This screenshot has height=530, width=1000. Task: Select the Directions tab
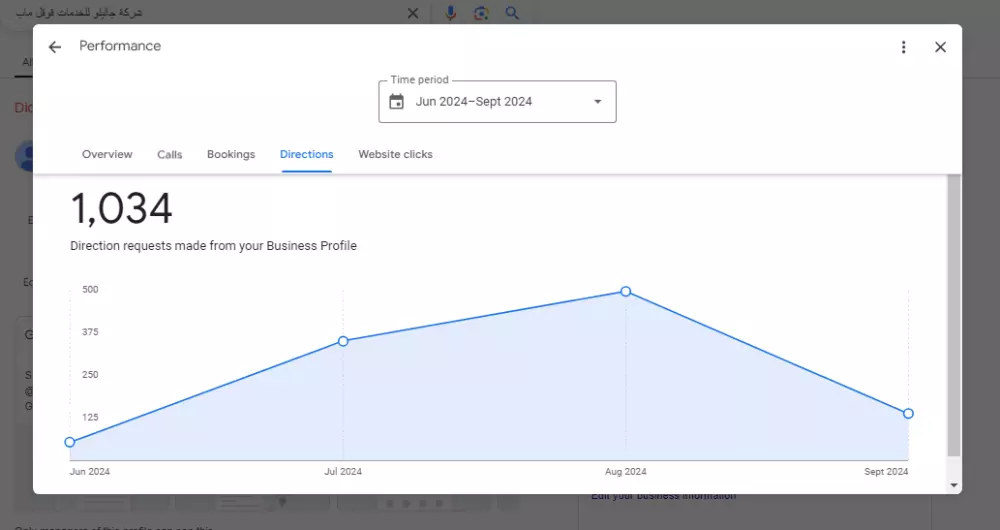pos(307,154)
